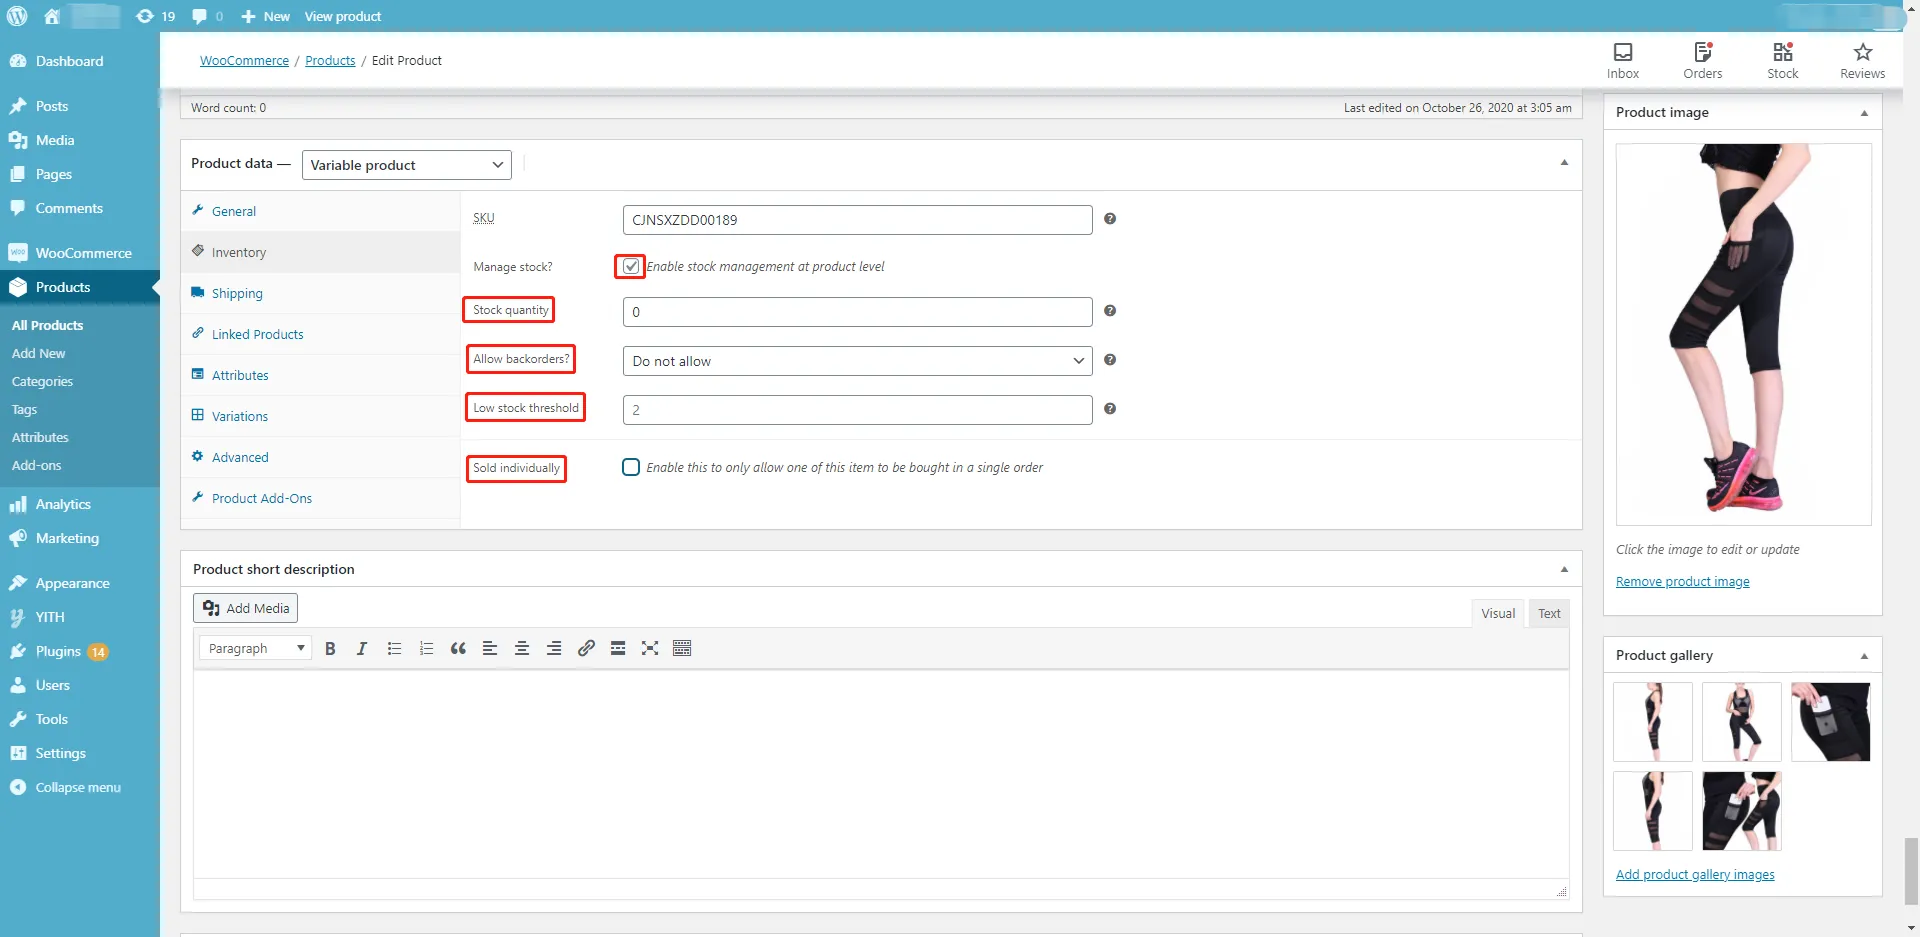The image size is (1920, 937).
Task: Open the Inbox activity panel
Action: (x=1622, y=60)
